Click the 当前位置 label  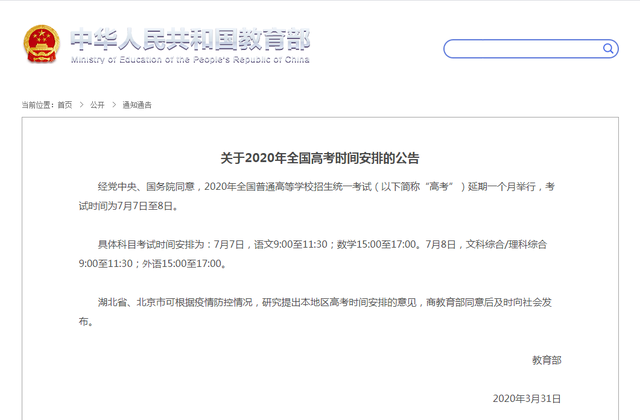point(38,105)
